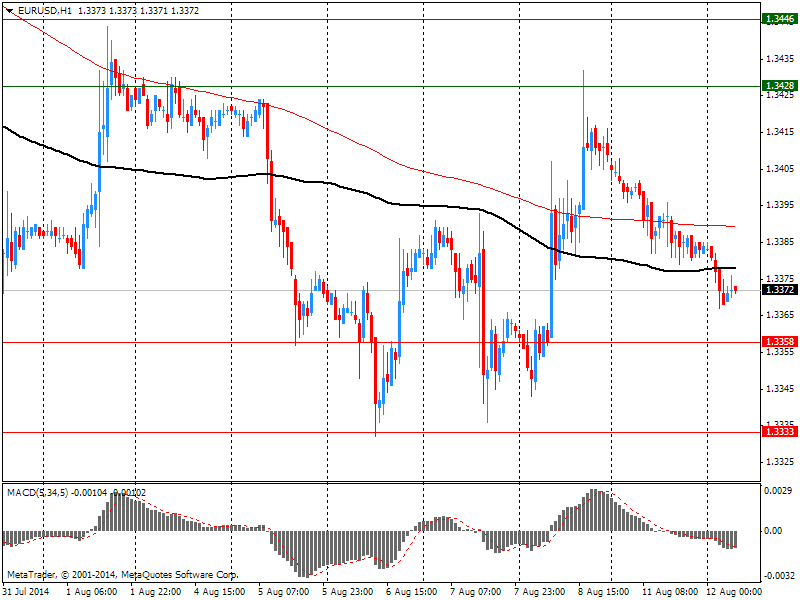Click the green 1.3446 price level label
Viewport: 800px width, 600px height.
click(780, 19)
